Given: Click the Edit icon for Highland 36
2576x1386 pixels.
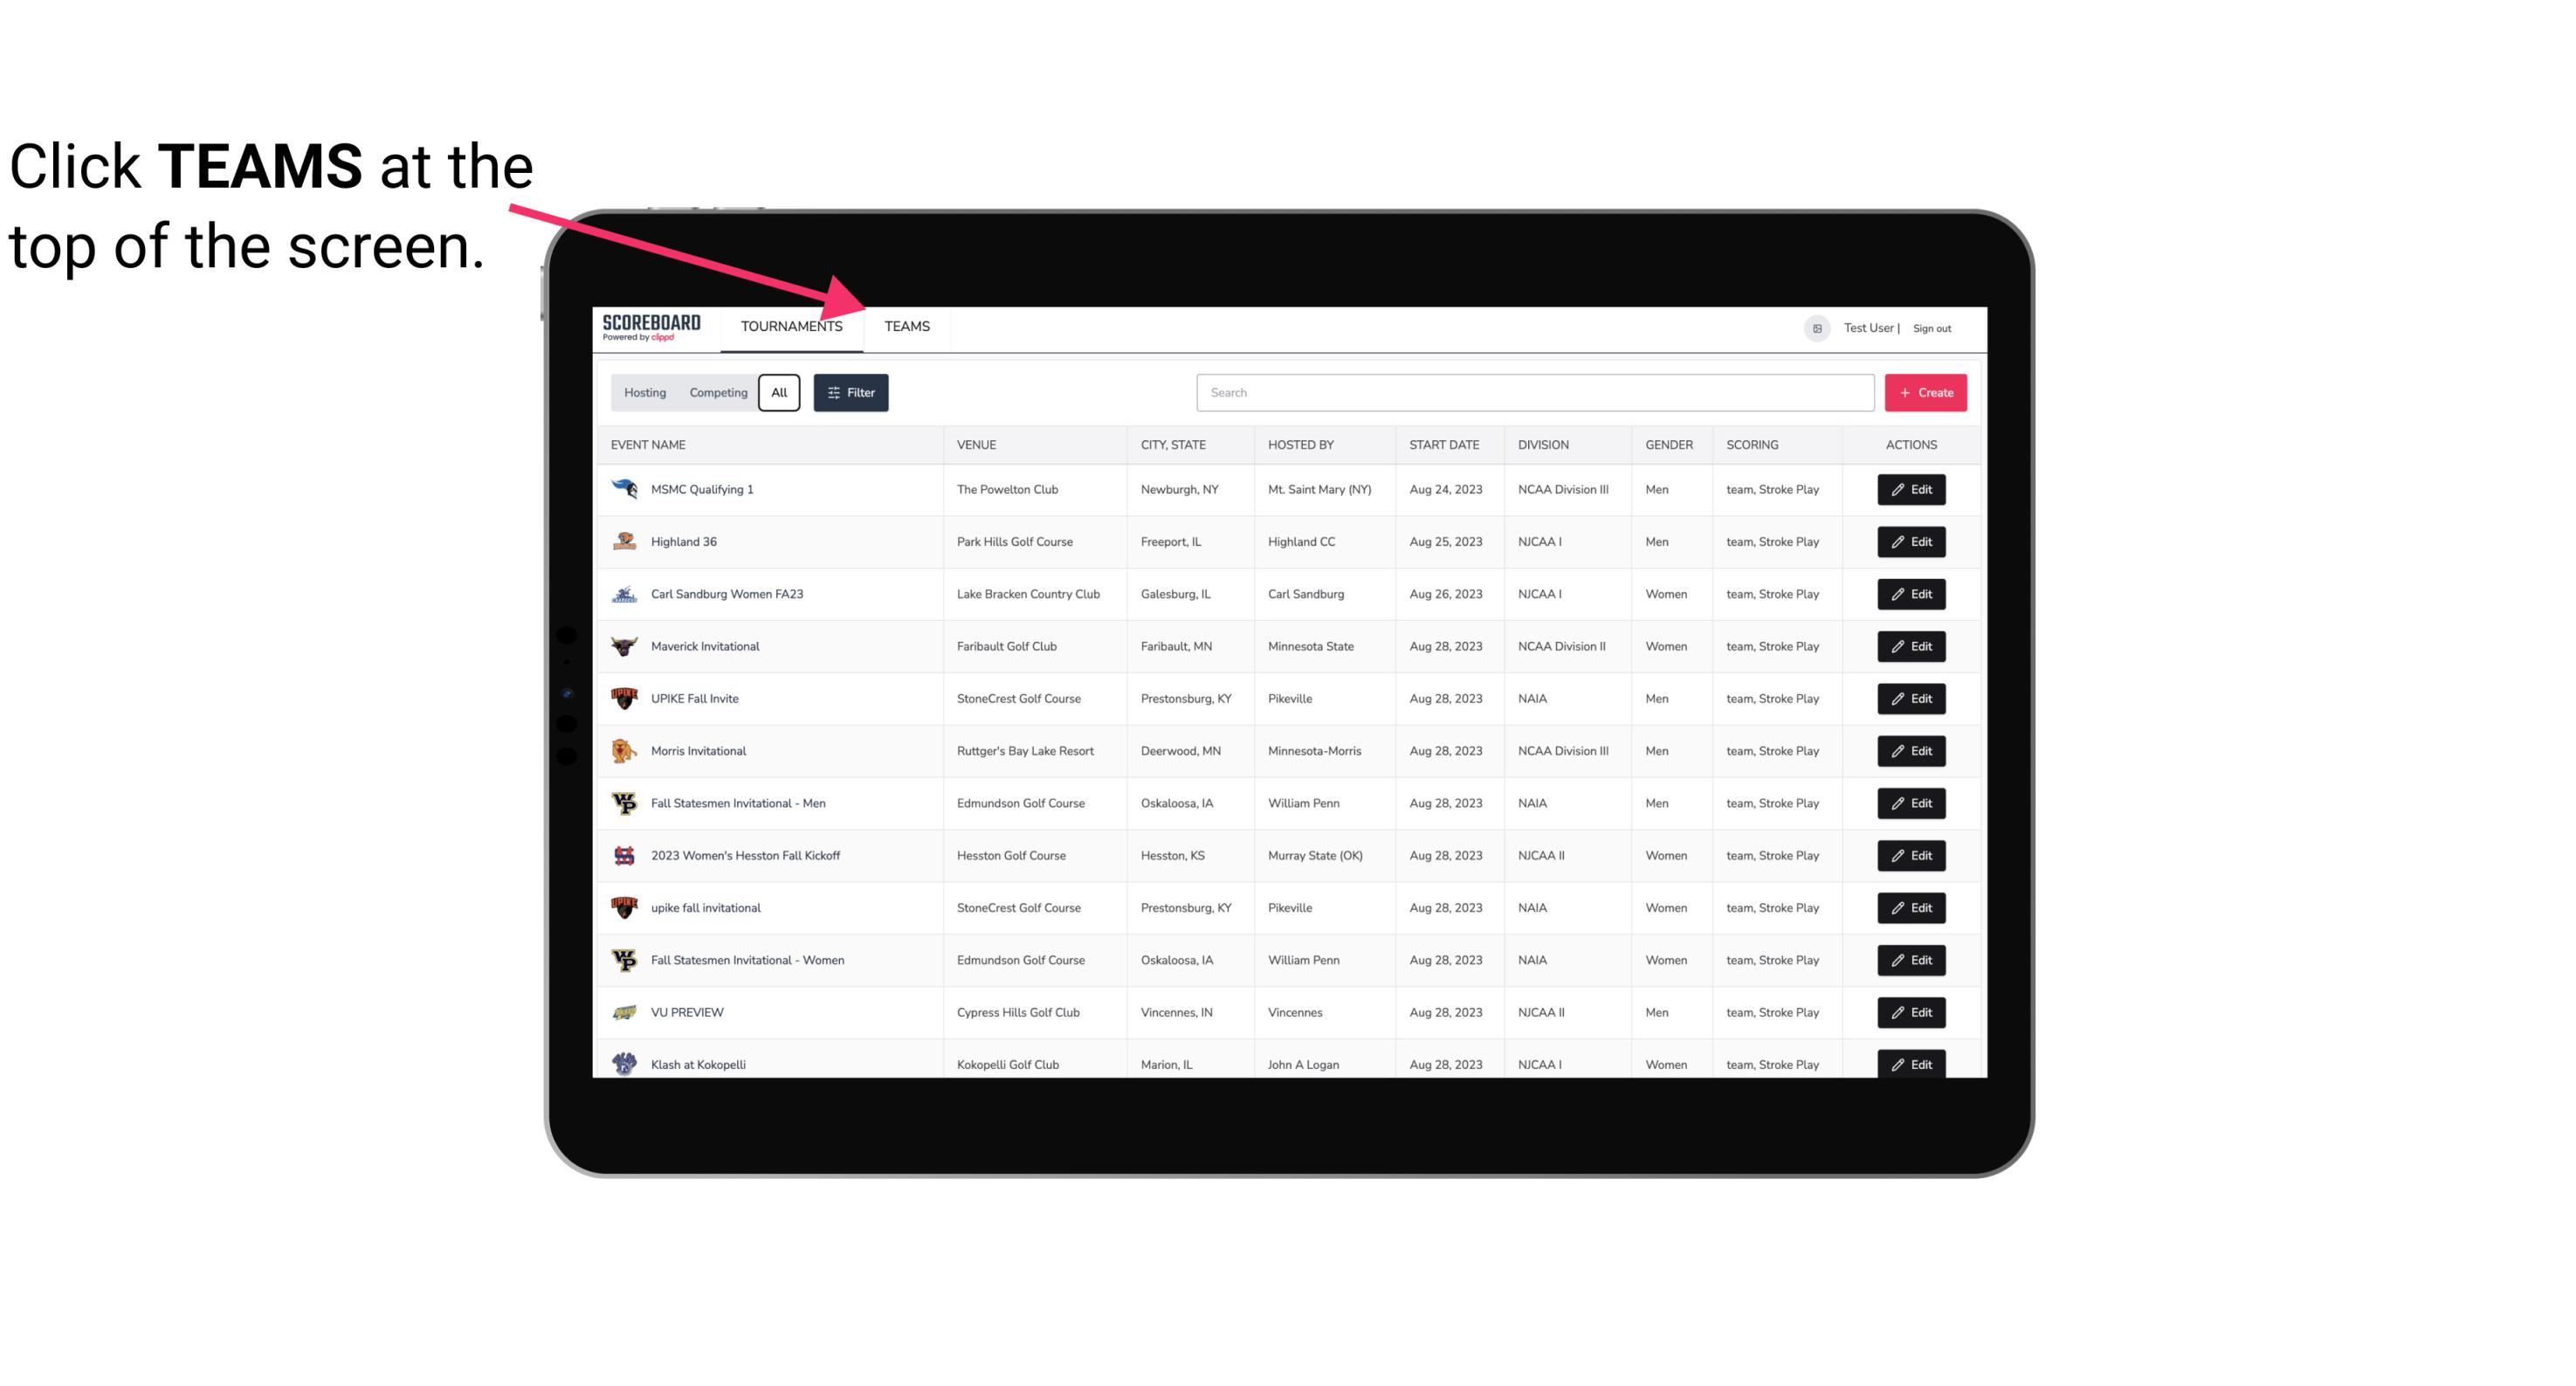Looking at the screenshot, I should pyautogui.click(x=1912, y=543).
